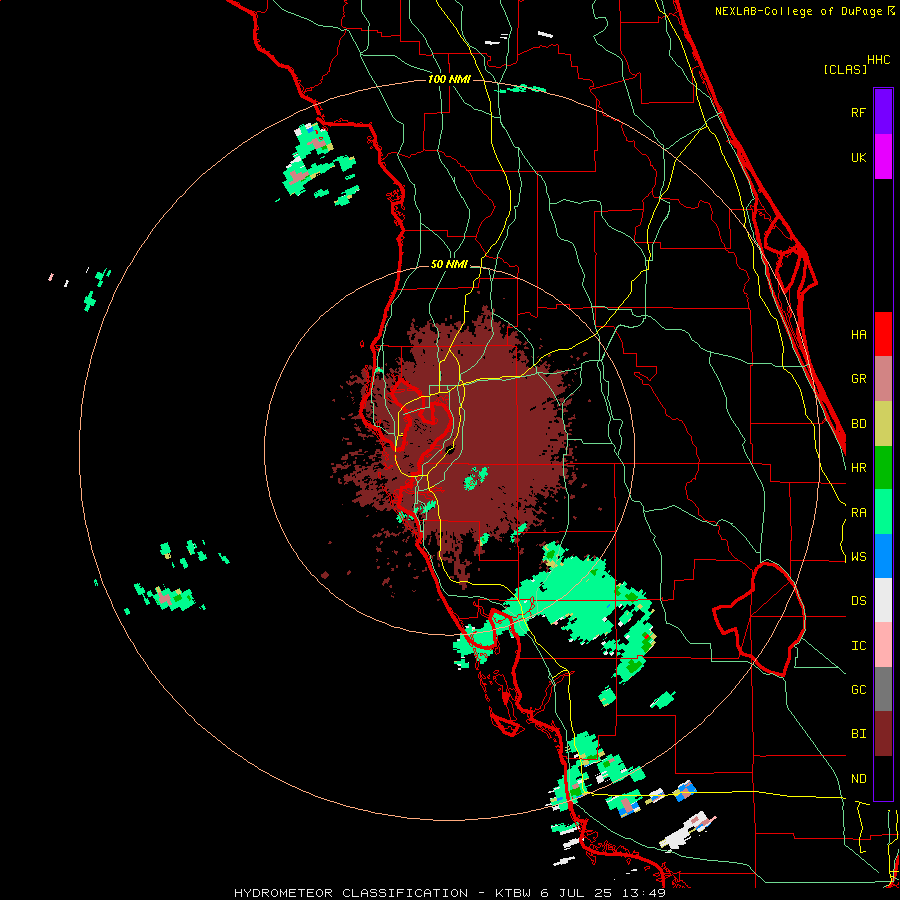Click the KTBW station identifier

coord(513,893)
